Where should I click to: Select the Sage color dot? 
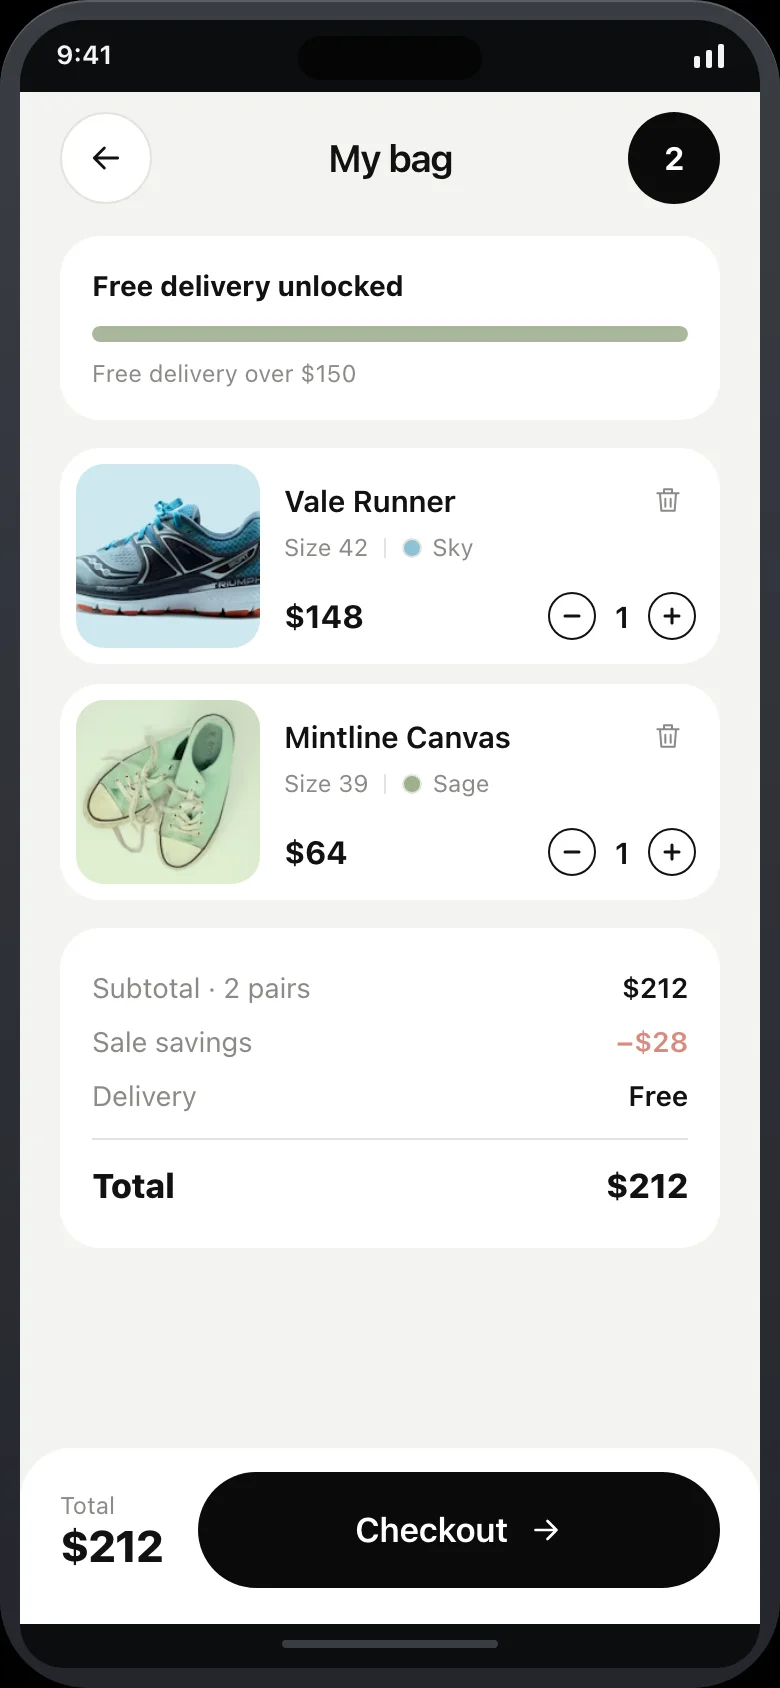pos(412,784)
